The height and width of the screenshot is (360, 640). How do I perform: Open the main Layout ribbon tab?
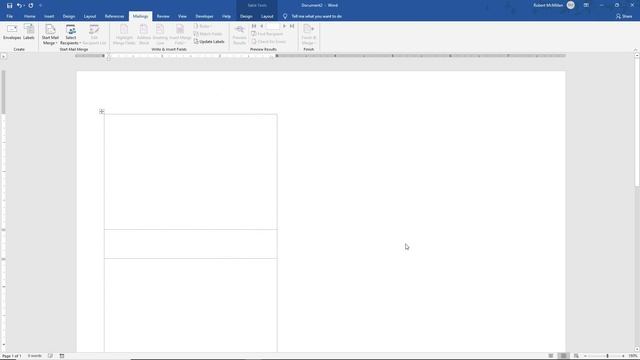tap(90, 16)
